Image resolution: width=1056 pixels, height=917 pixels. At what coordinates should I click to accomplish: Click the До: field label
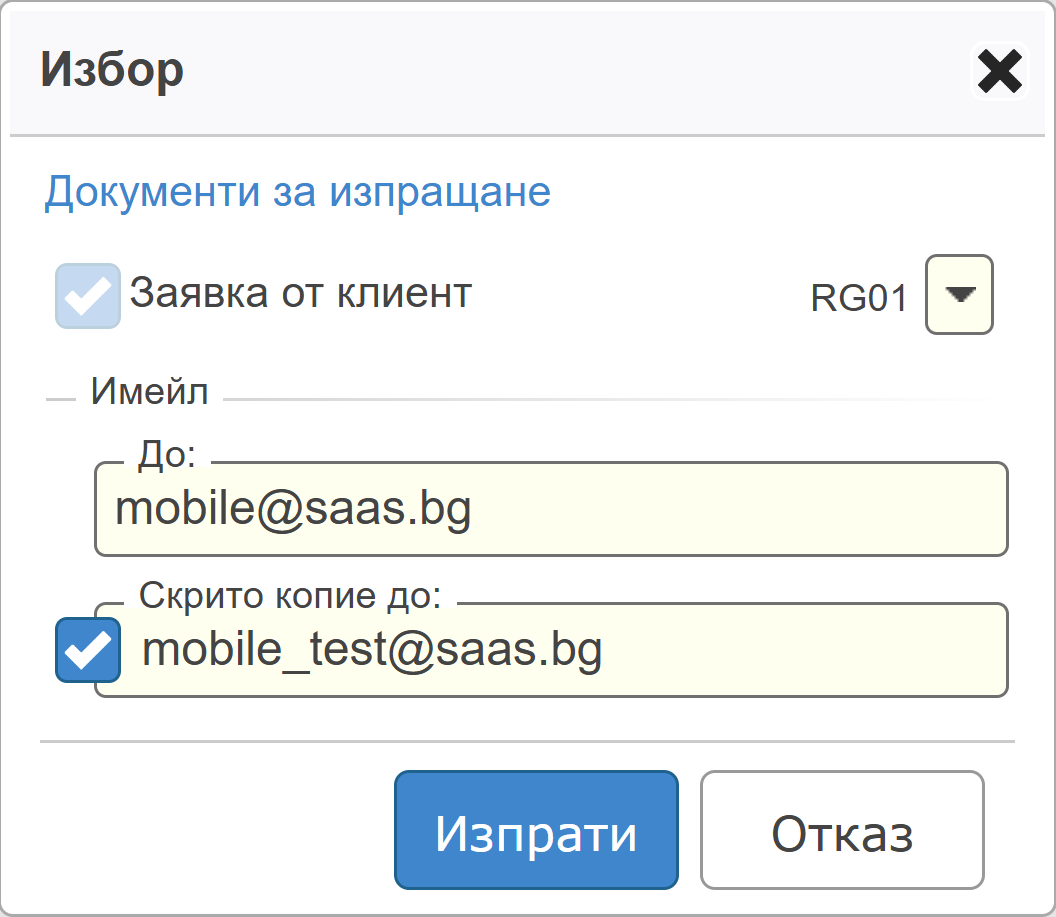coord(167,455)
